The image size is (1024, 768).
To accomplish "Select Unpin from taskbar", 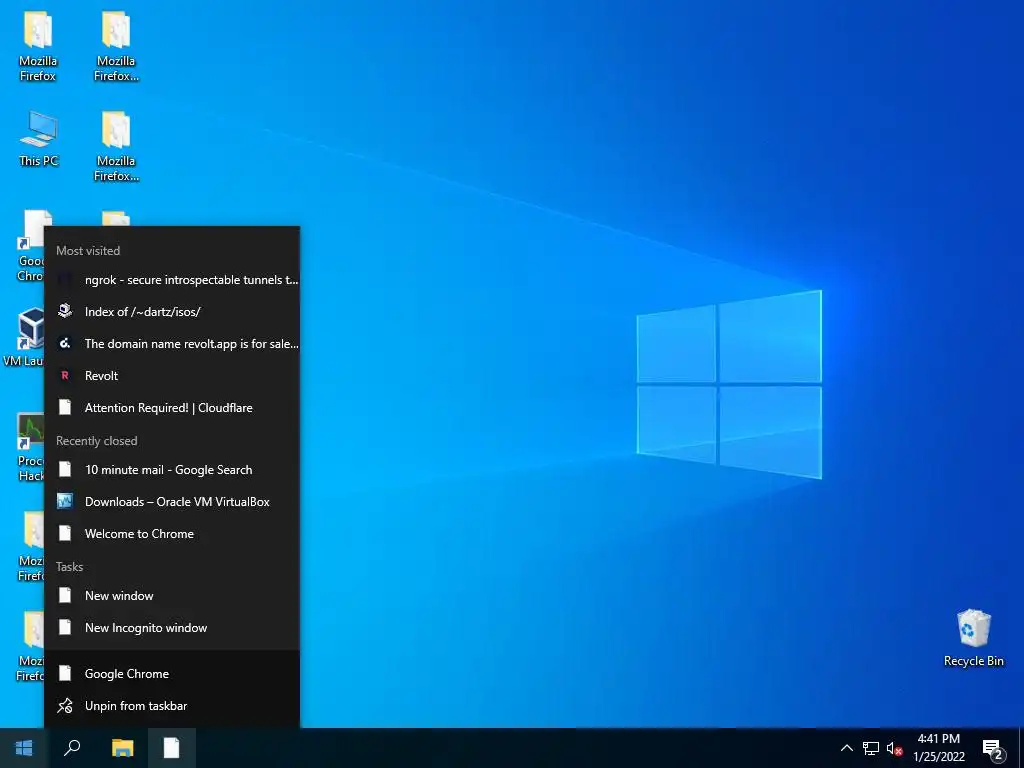I will pyautogui.click(x=172, y=705).
